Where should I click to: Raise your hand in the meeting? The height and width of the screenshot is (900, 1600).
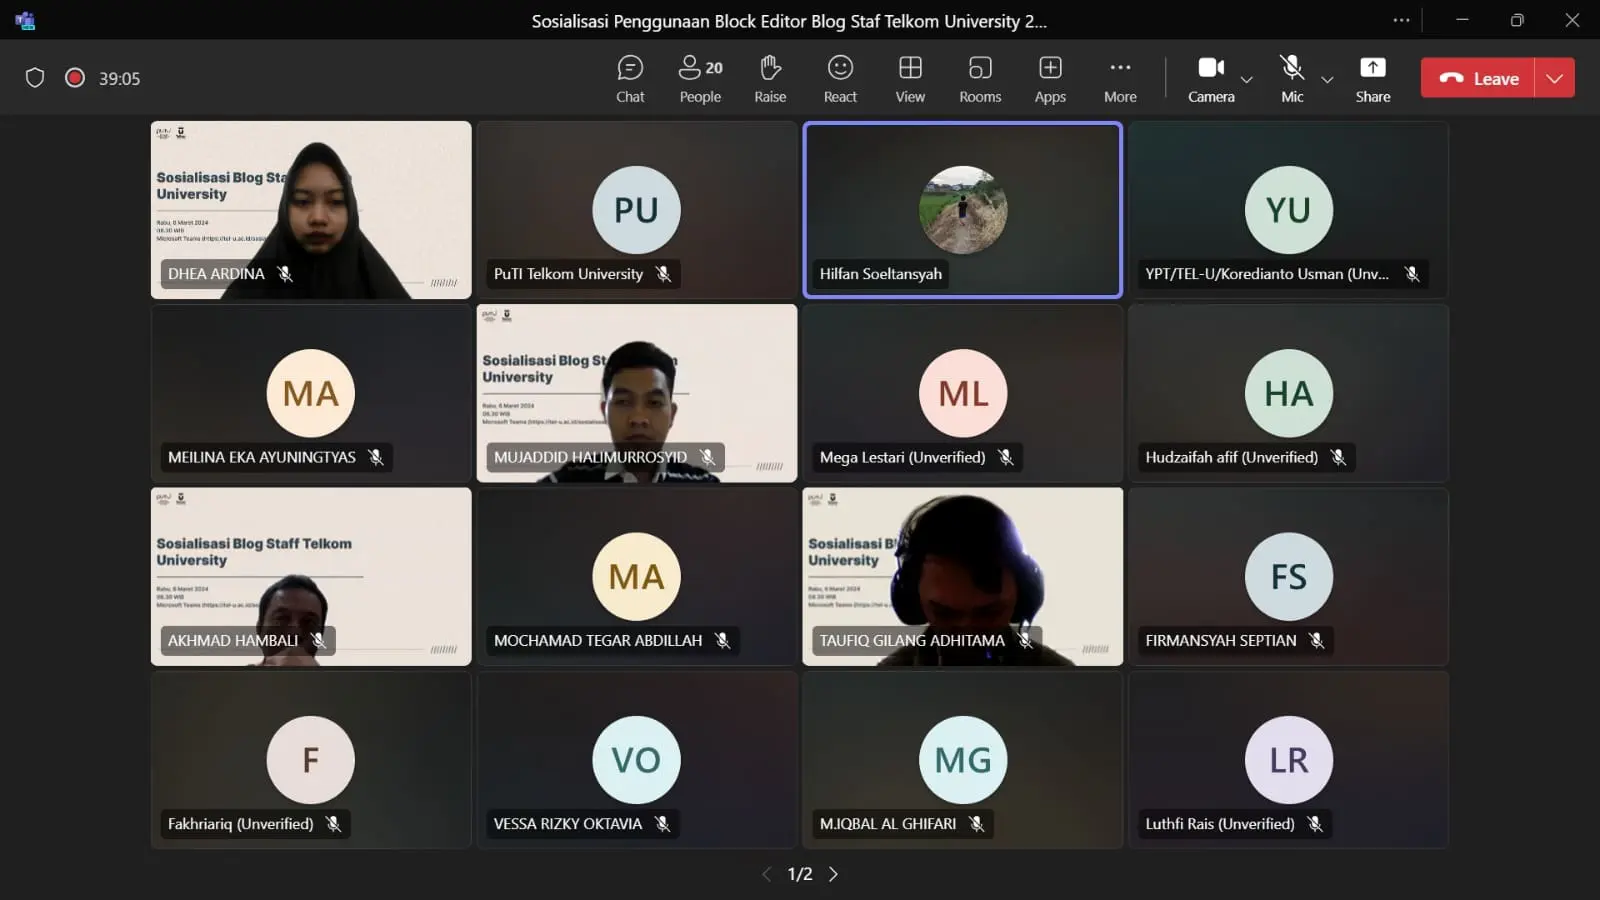770,79
